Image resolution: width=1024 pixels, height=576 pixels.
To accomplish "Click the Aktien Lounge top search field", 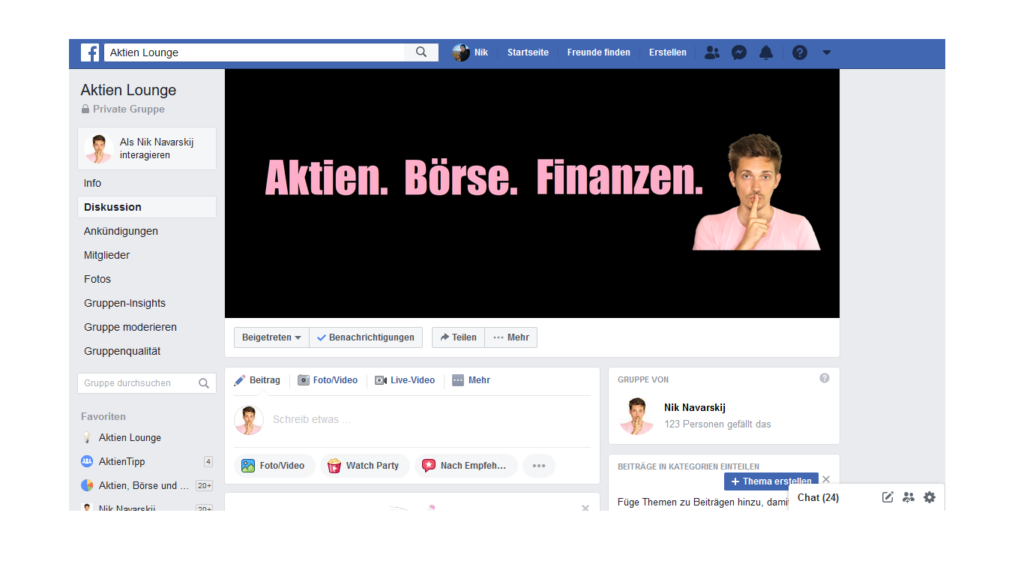I will point(255,52).
